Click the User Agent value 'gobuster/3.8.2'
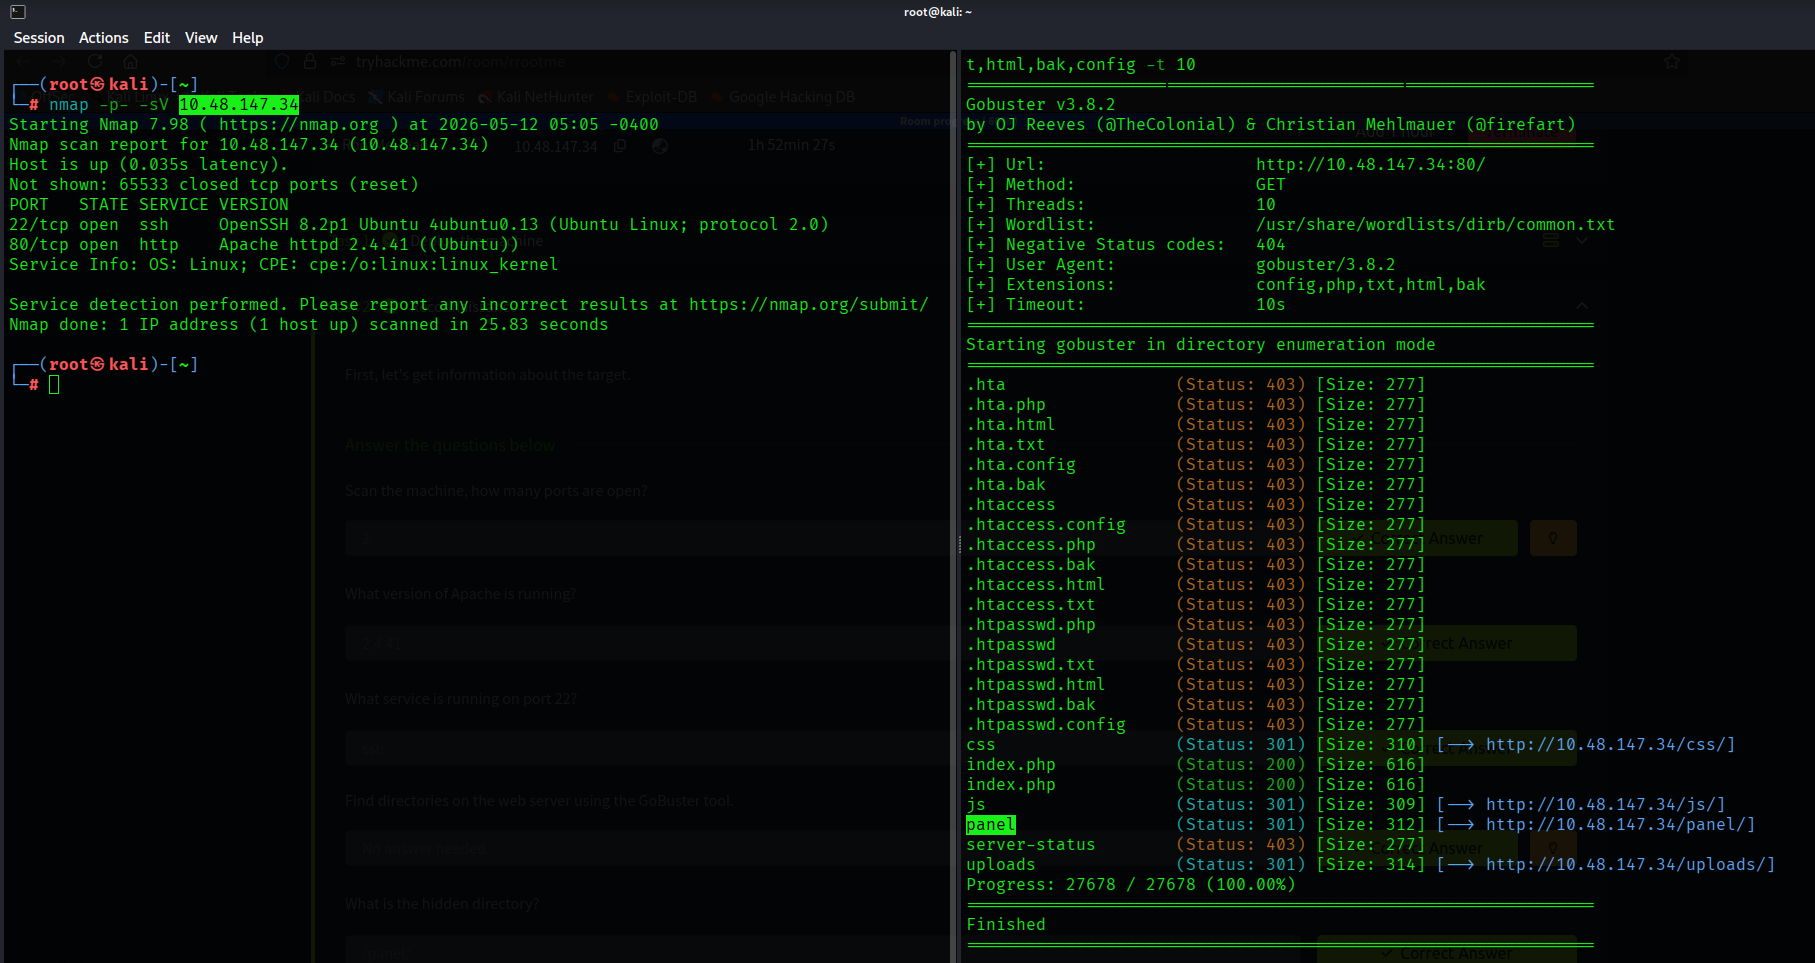This screenshot has height=963, width=1815. 1326,264
